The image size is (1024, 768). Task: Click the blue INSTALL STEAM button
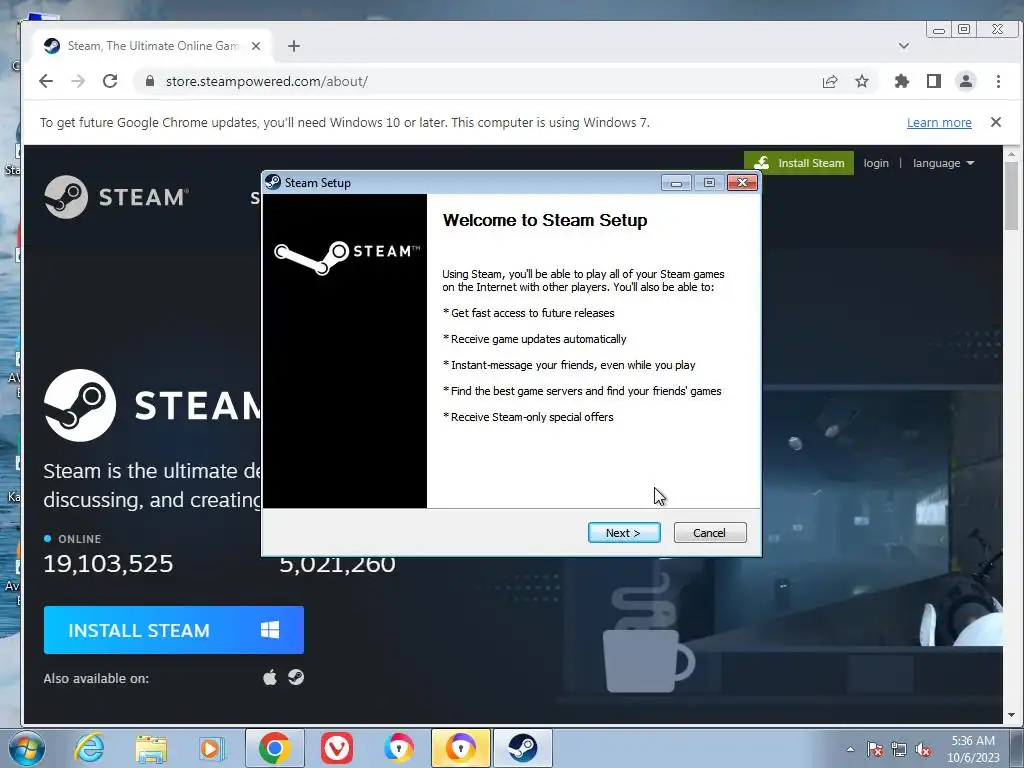[174, 630]
